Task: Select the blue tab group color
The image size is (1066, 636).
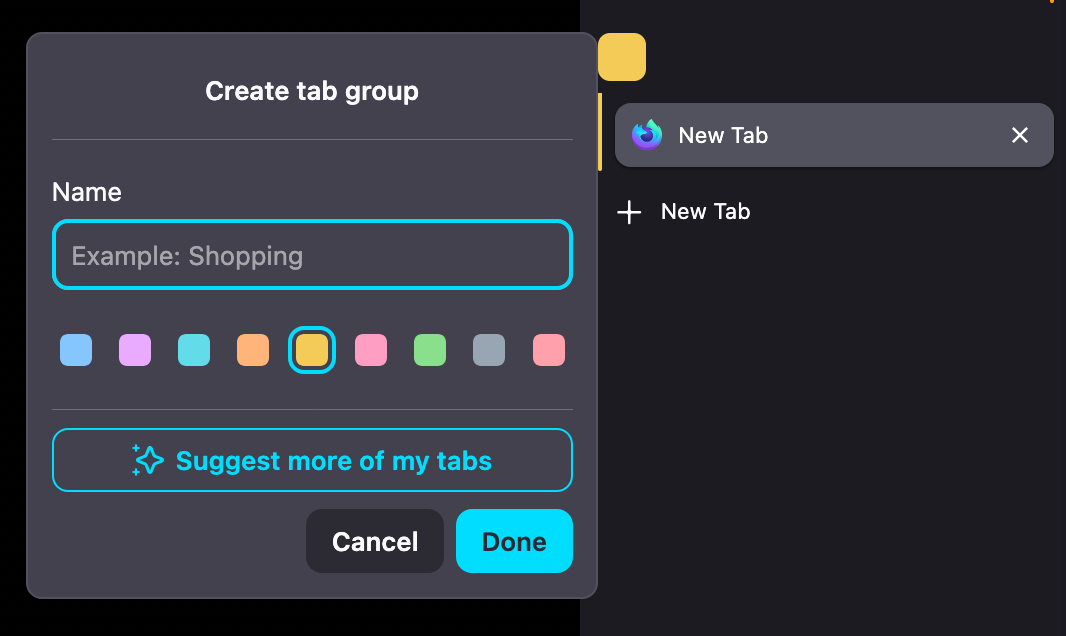Action: (76, 350)
